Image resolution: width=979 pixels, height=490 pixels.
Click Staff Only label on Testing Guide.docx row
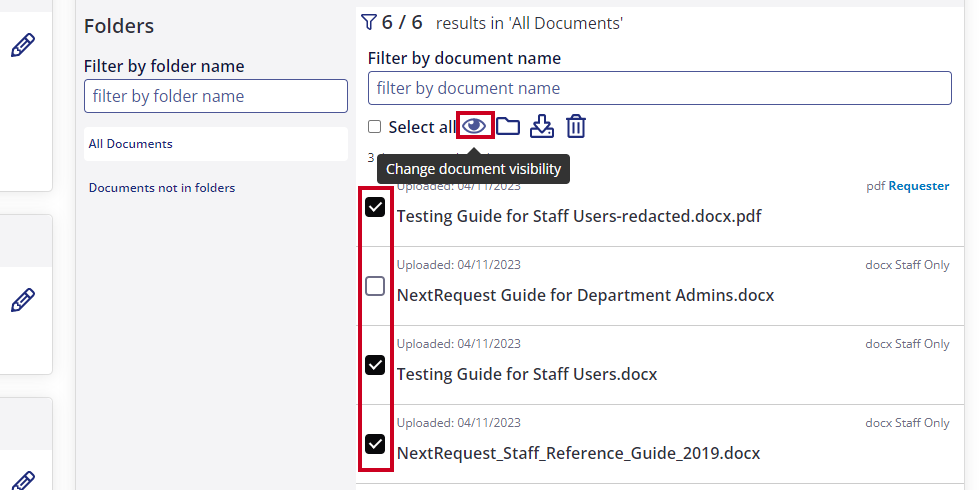coord(922,344)
